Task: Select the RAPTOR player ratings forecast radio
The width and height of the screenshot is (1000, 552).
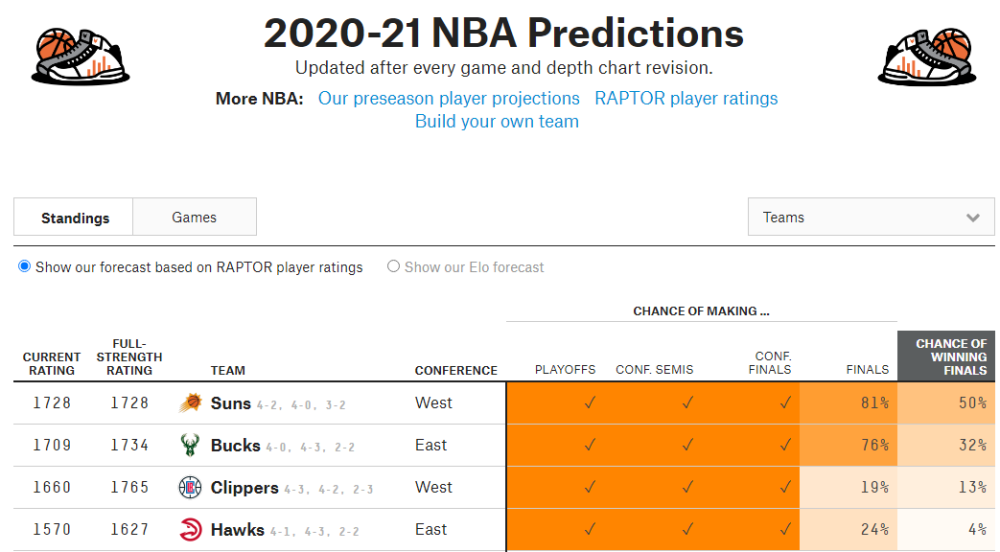Action: pos(24,266)
